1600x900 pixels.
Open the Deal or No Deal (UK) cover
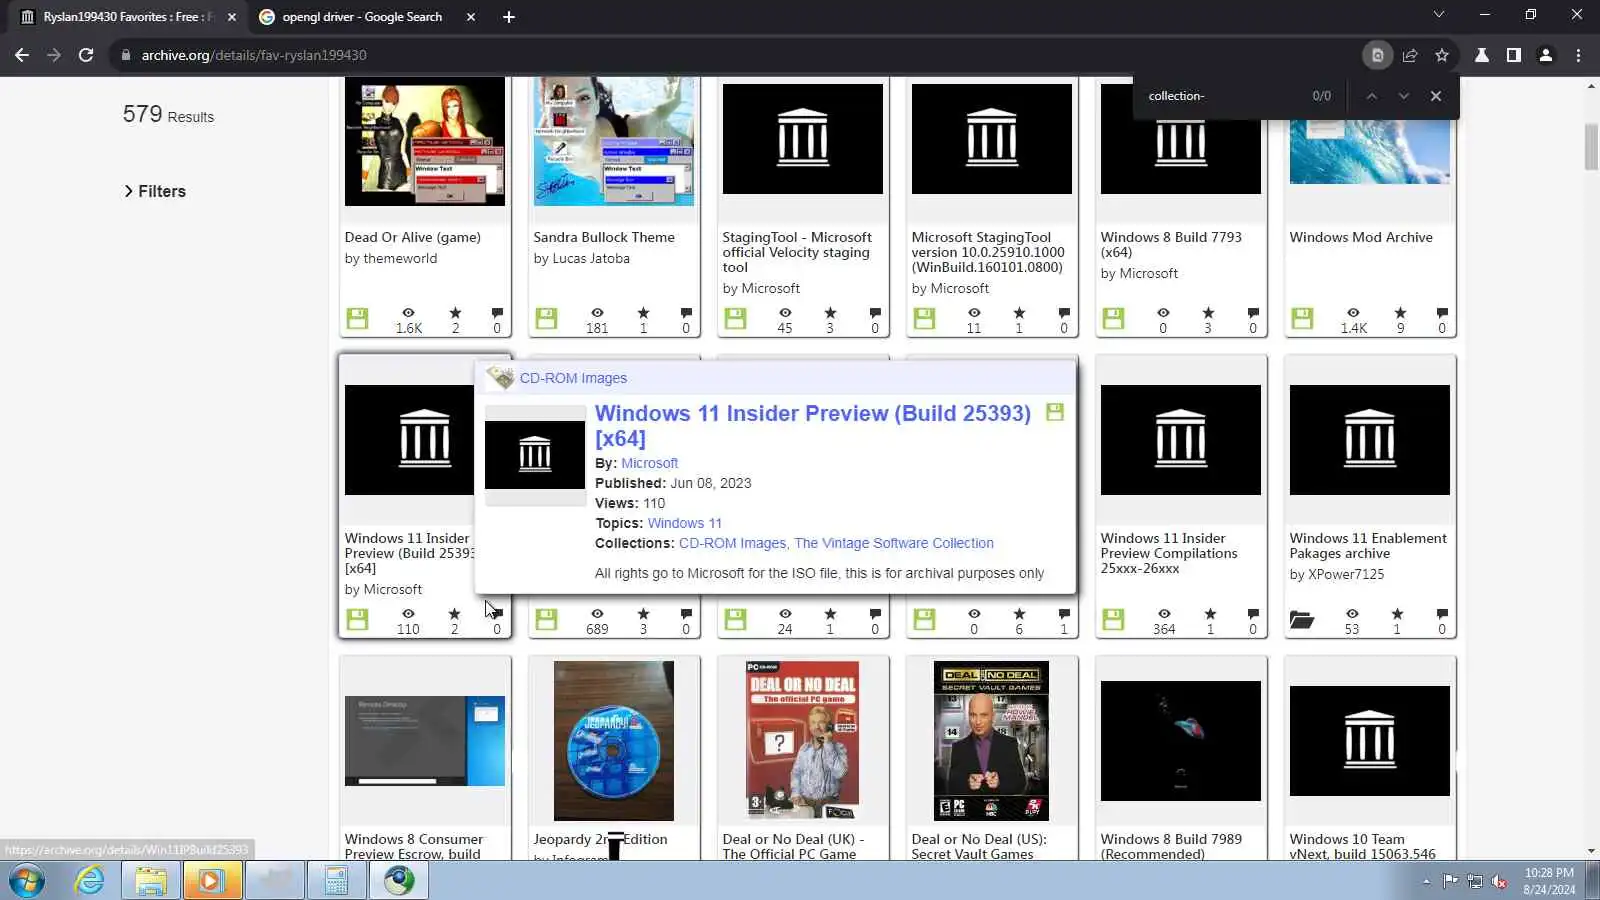click(x=802, y=741)
